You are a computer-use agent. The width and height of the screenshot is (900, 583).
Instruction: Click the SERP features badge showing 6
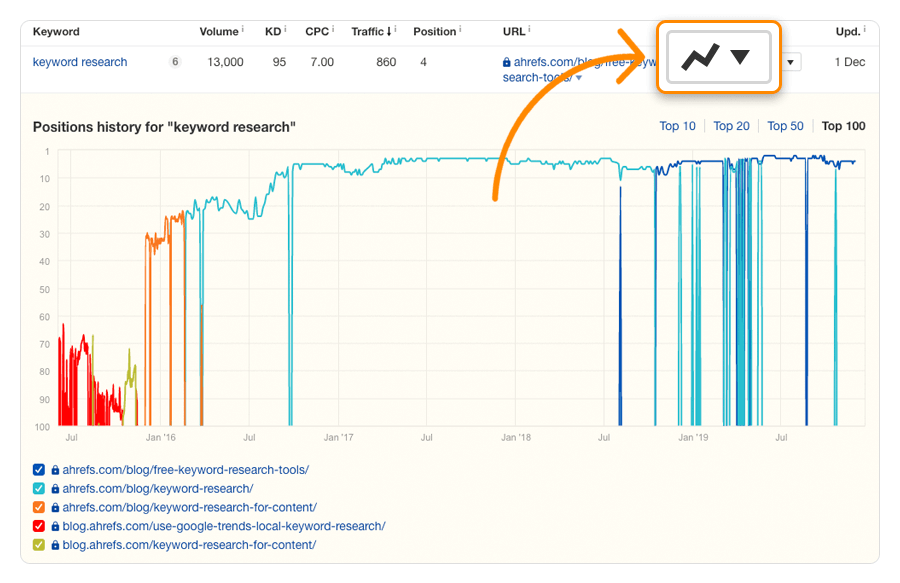click(x=174, y=61)
